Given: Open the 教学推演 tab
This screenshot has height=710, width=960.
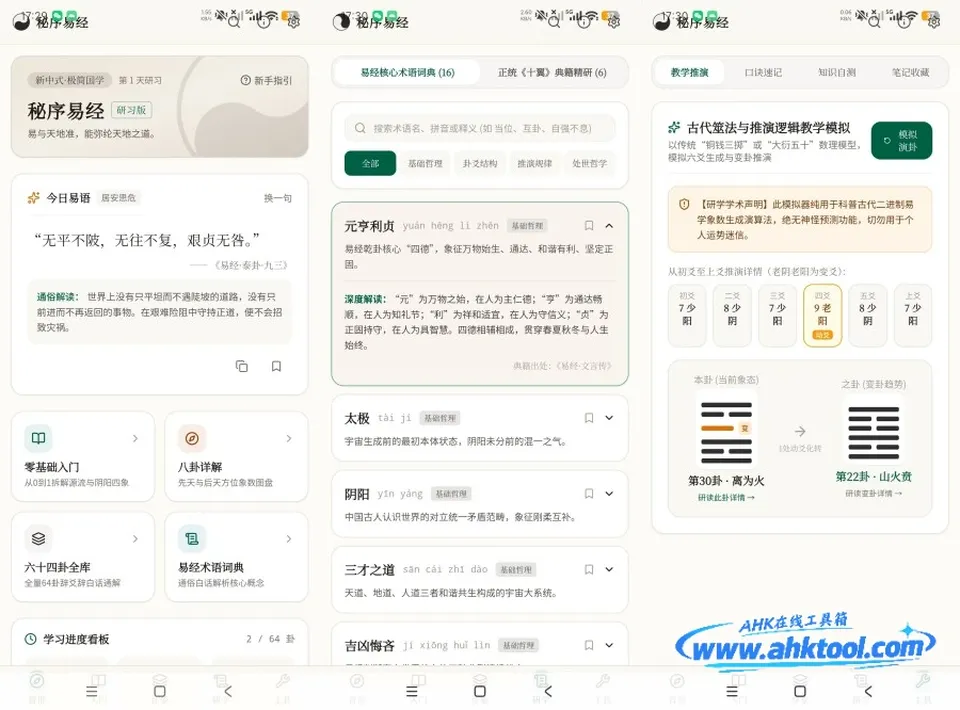Looking at the screenshot, I should pyautogui.click(x=689, y=72).
